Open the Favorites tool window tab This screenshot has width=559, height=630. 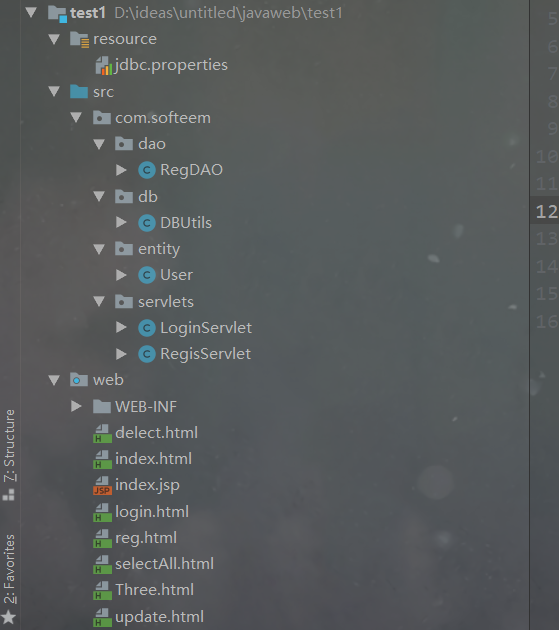pos(9,579)
